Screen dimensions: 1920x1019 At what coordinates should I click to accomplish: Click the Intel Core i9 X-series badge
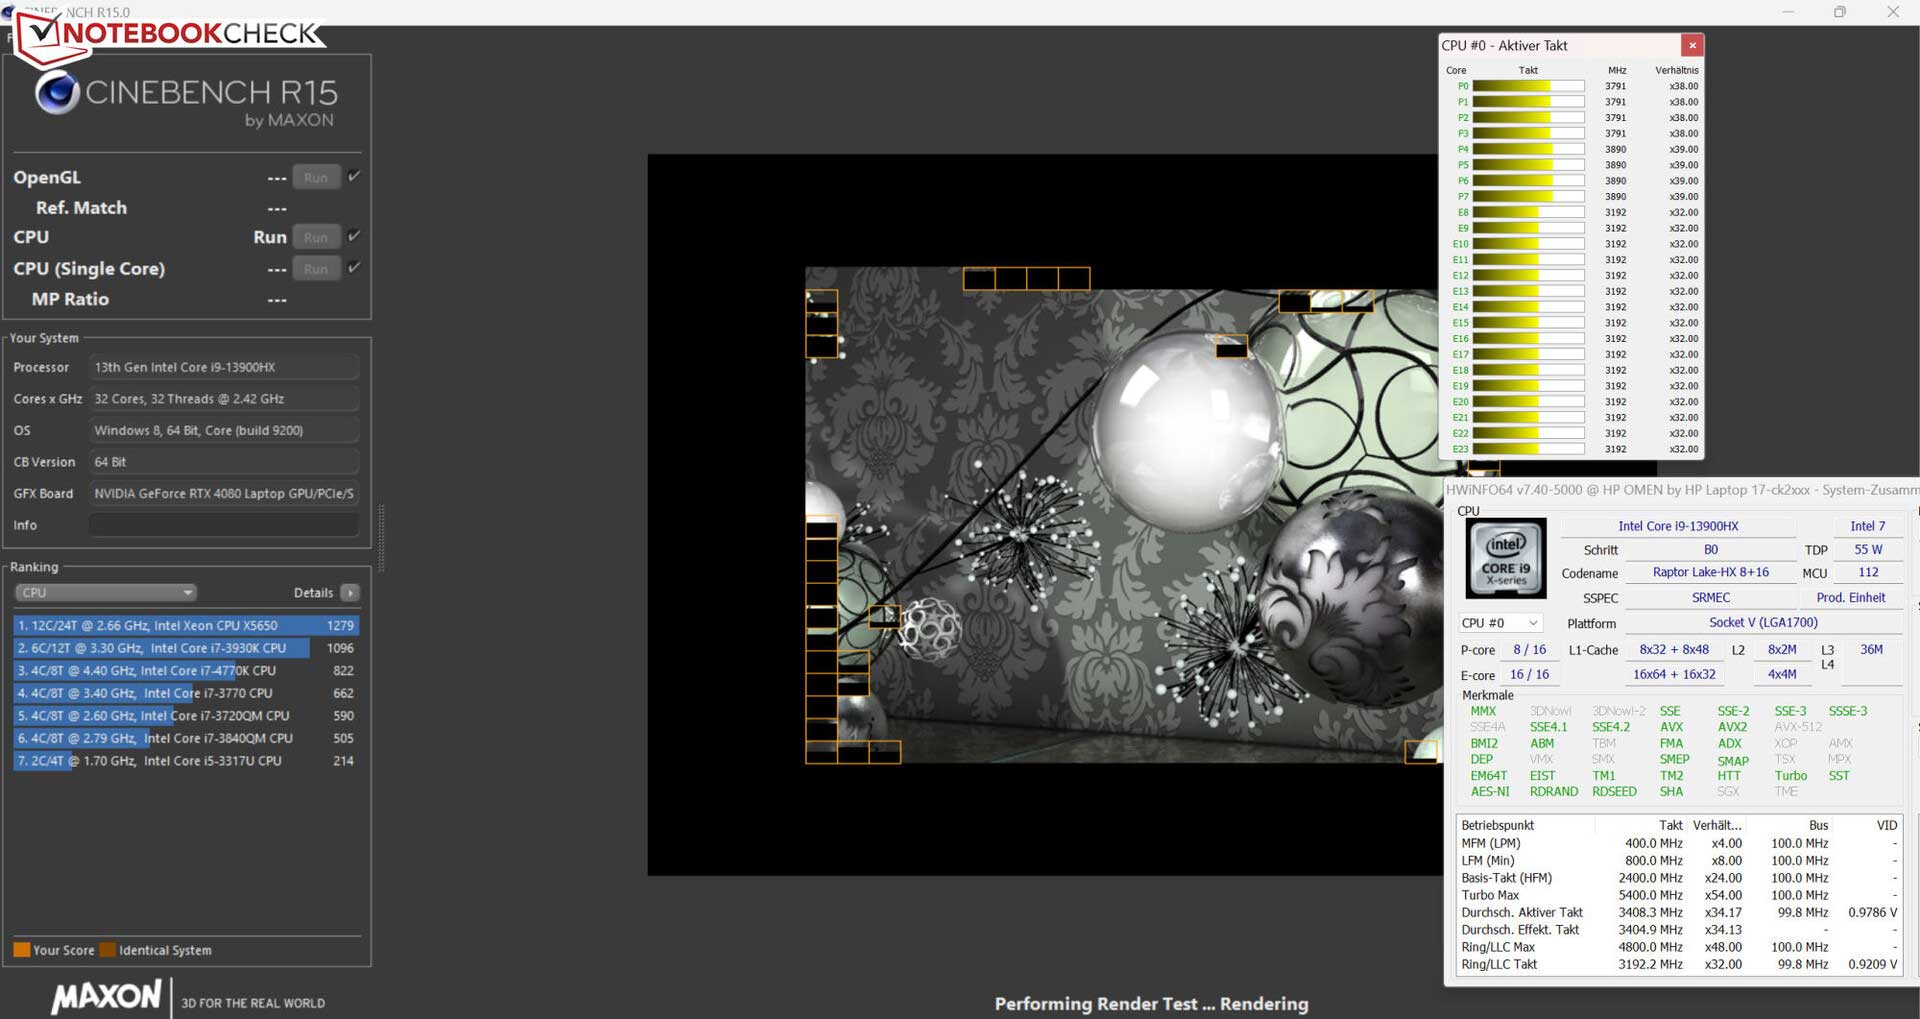pyautogui.click(x=1505, y=558)
